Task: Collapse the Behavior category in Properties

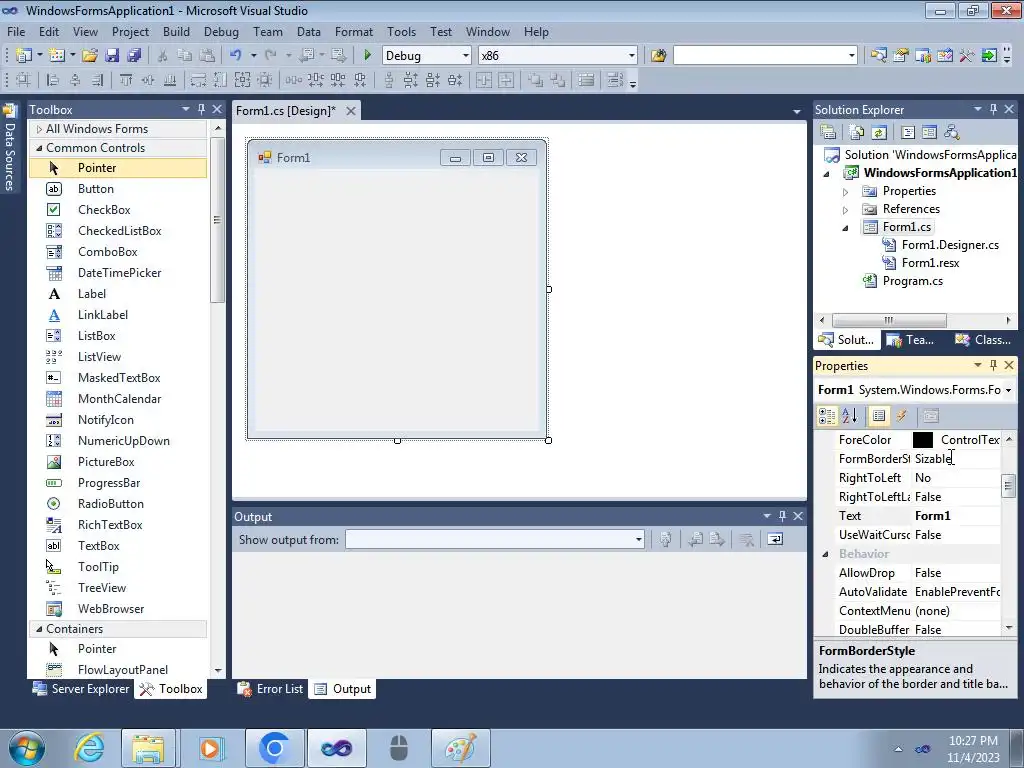Action: pyautogui.click(x=825, y=554)
